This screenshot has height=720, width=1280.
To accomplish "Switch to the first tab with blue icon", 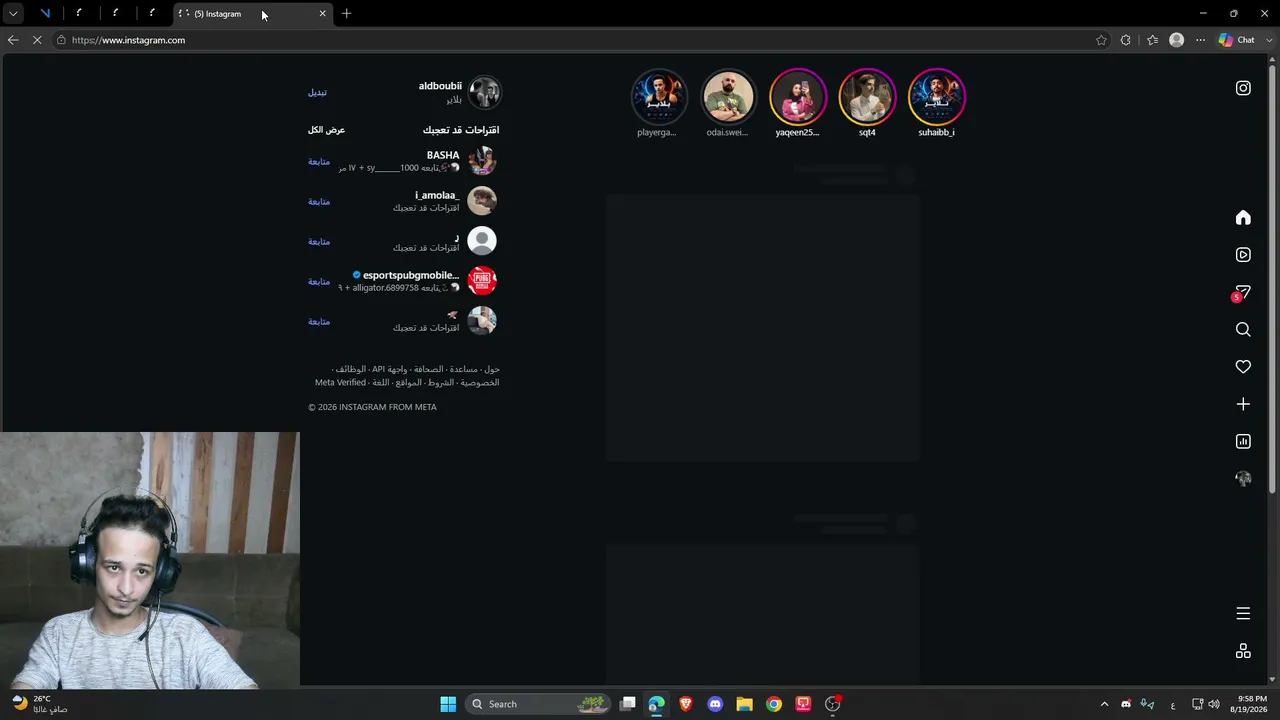I will pos(45,14).
